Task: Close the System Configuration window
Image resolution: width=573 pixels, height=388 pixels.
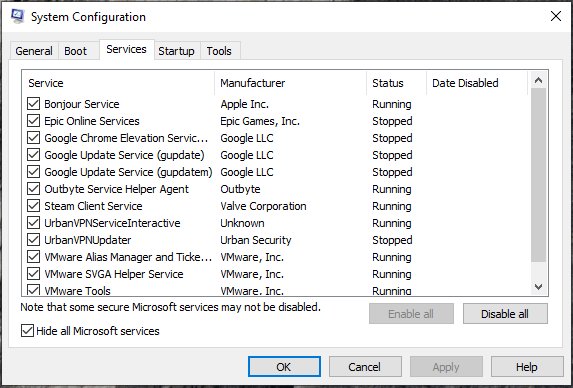Action: (x=556, y=16)
